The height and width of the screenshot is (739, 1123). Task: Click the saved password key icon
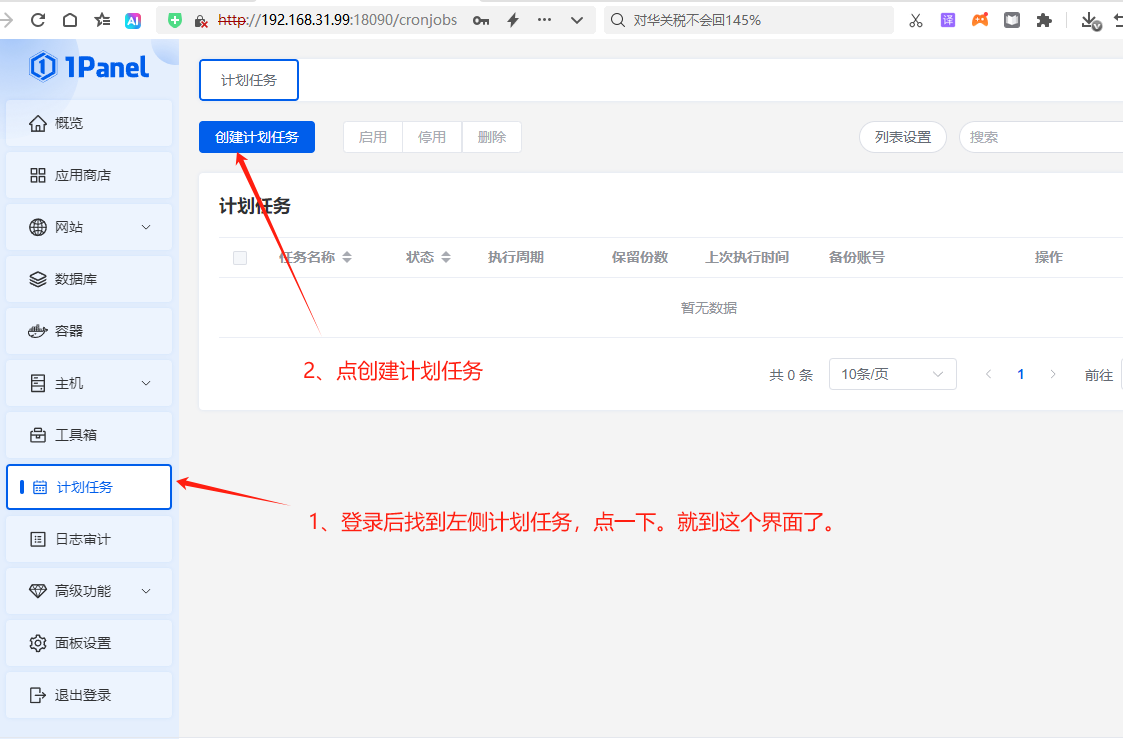[481, 21]
